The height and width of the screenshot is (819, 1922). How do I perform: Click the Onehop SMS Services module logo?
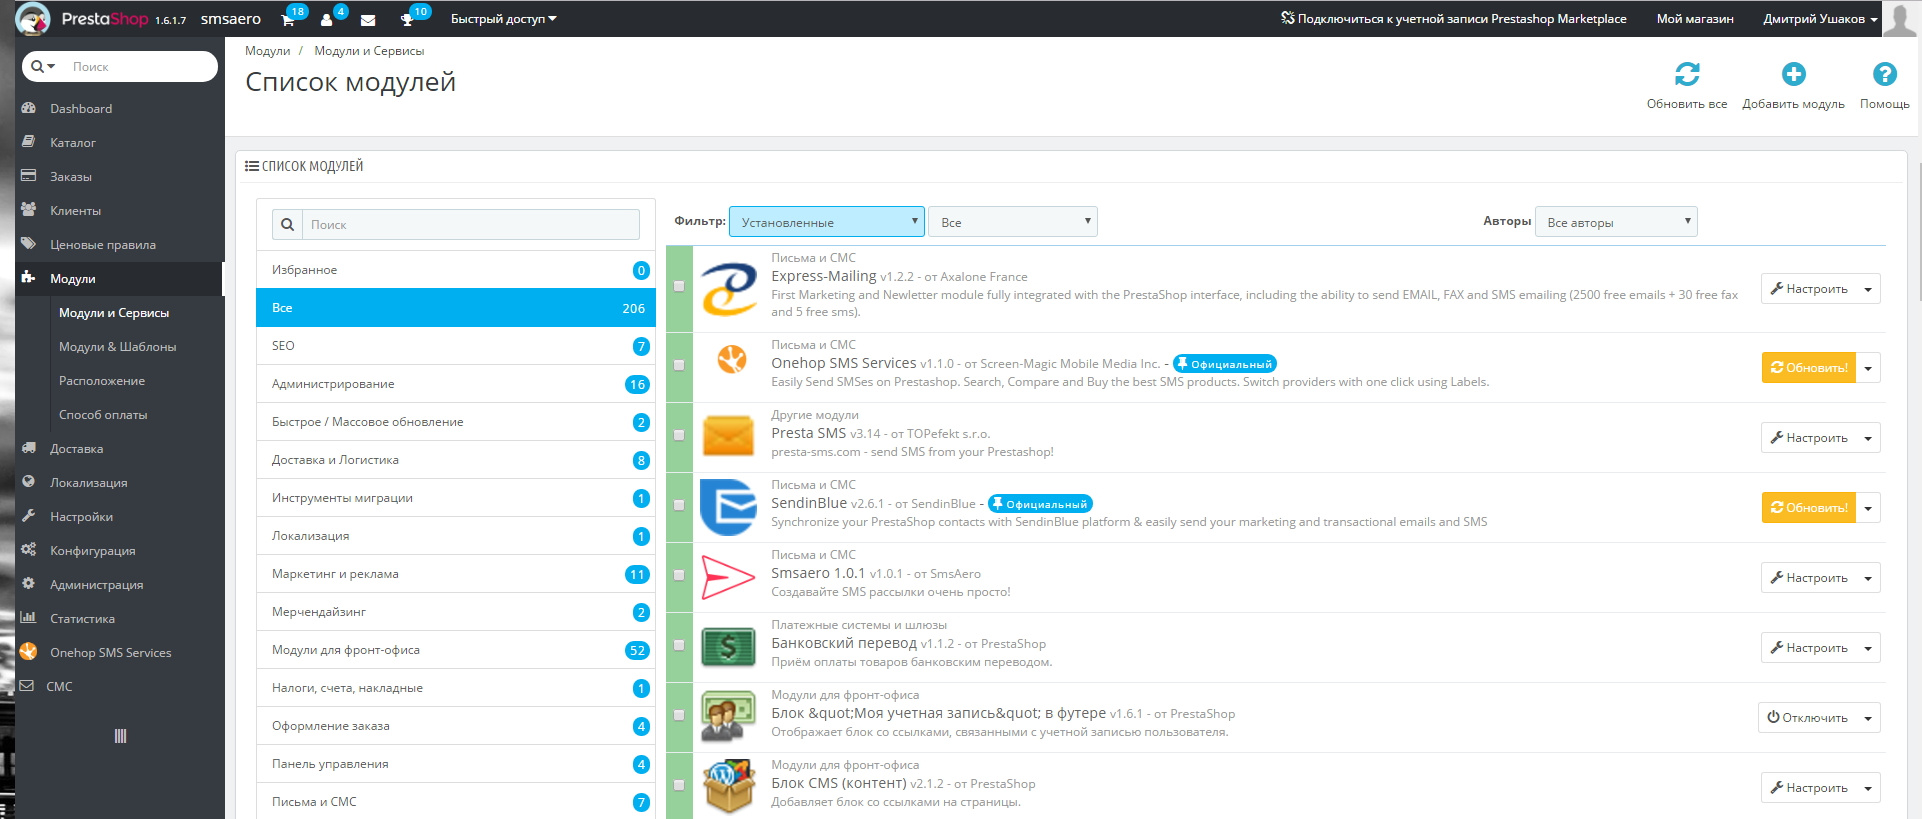(732, 358)
